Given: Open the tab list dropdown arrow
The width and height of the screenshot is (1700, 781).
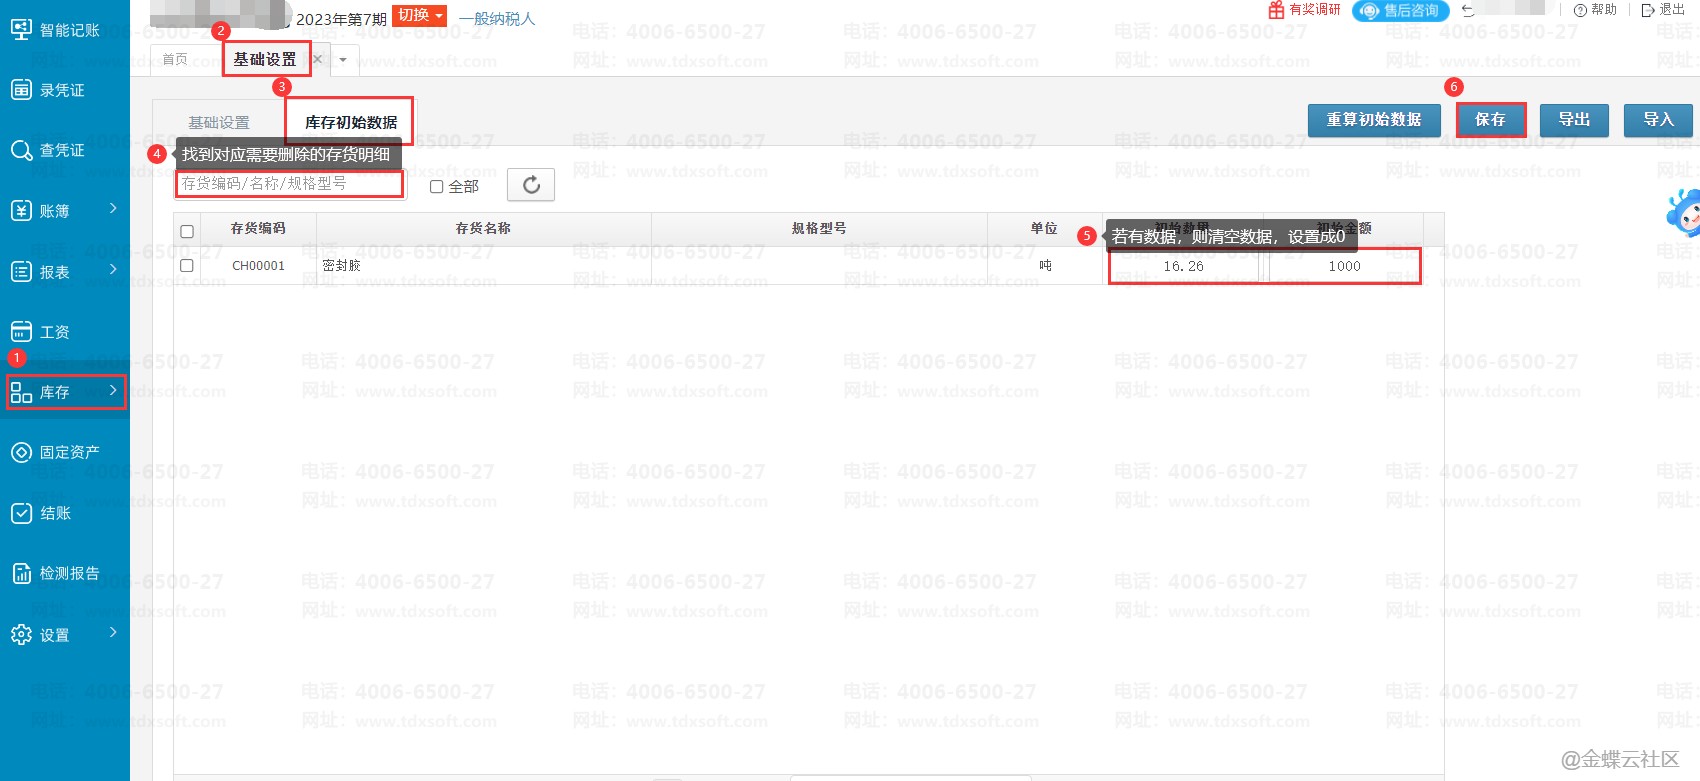Looking at the screenshot, I should [x=343, y=60].
